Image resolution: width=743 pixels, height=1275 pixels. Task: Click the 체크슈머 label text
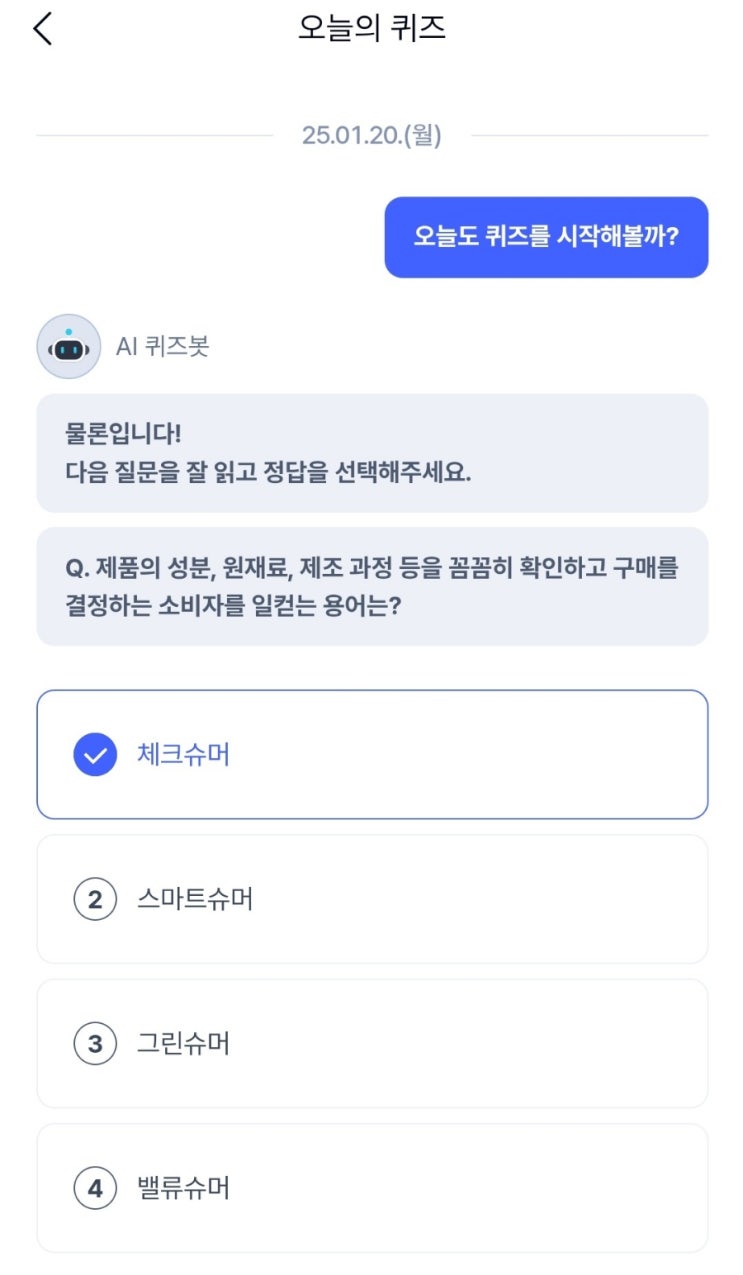coord(184,755)
